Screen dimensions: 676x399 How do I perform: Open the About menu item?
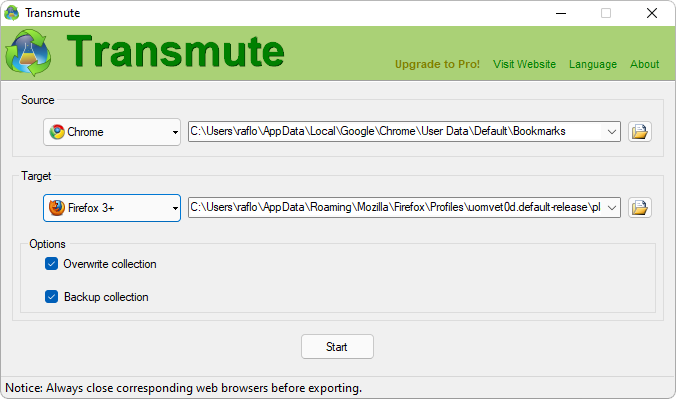pyautogui.click(x=645, y=64)
